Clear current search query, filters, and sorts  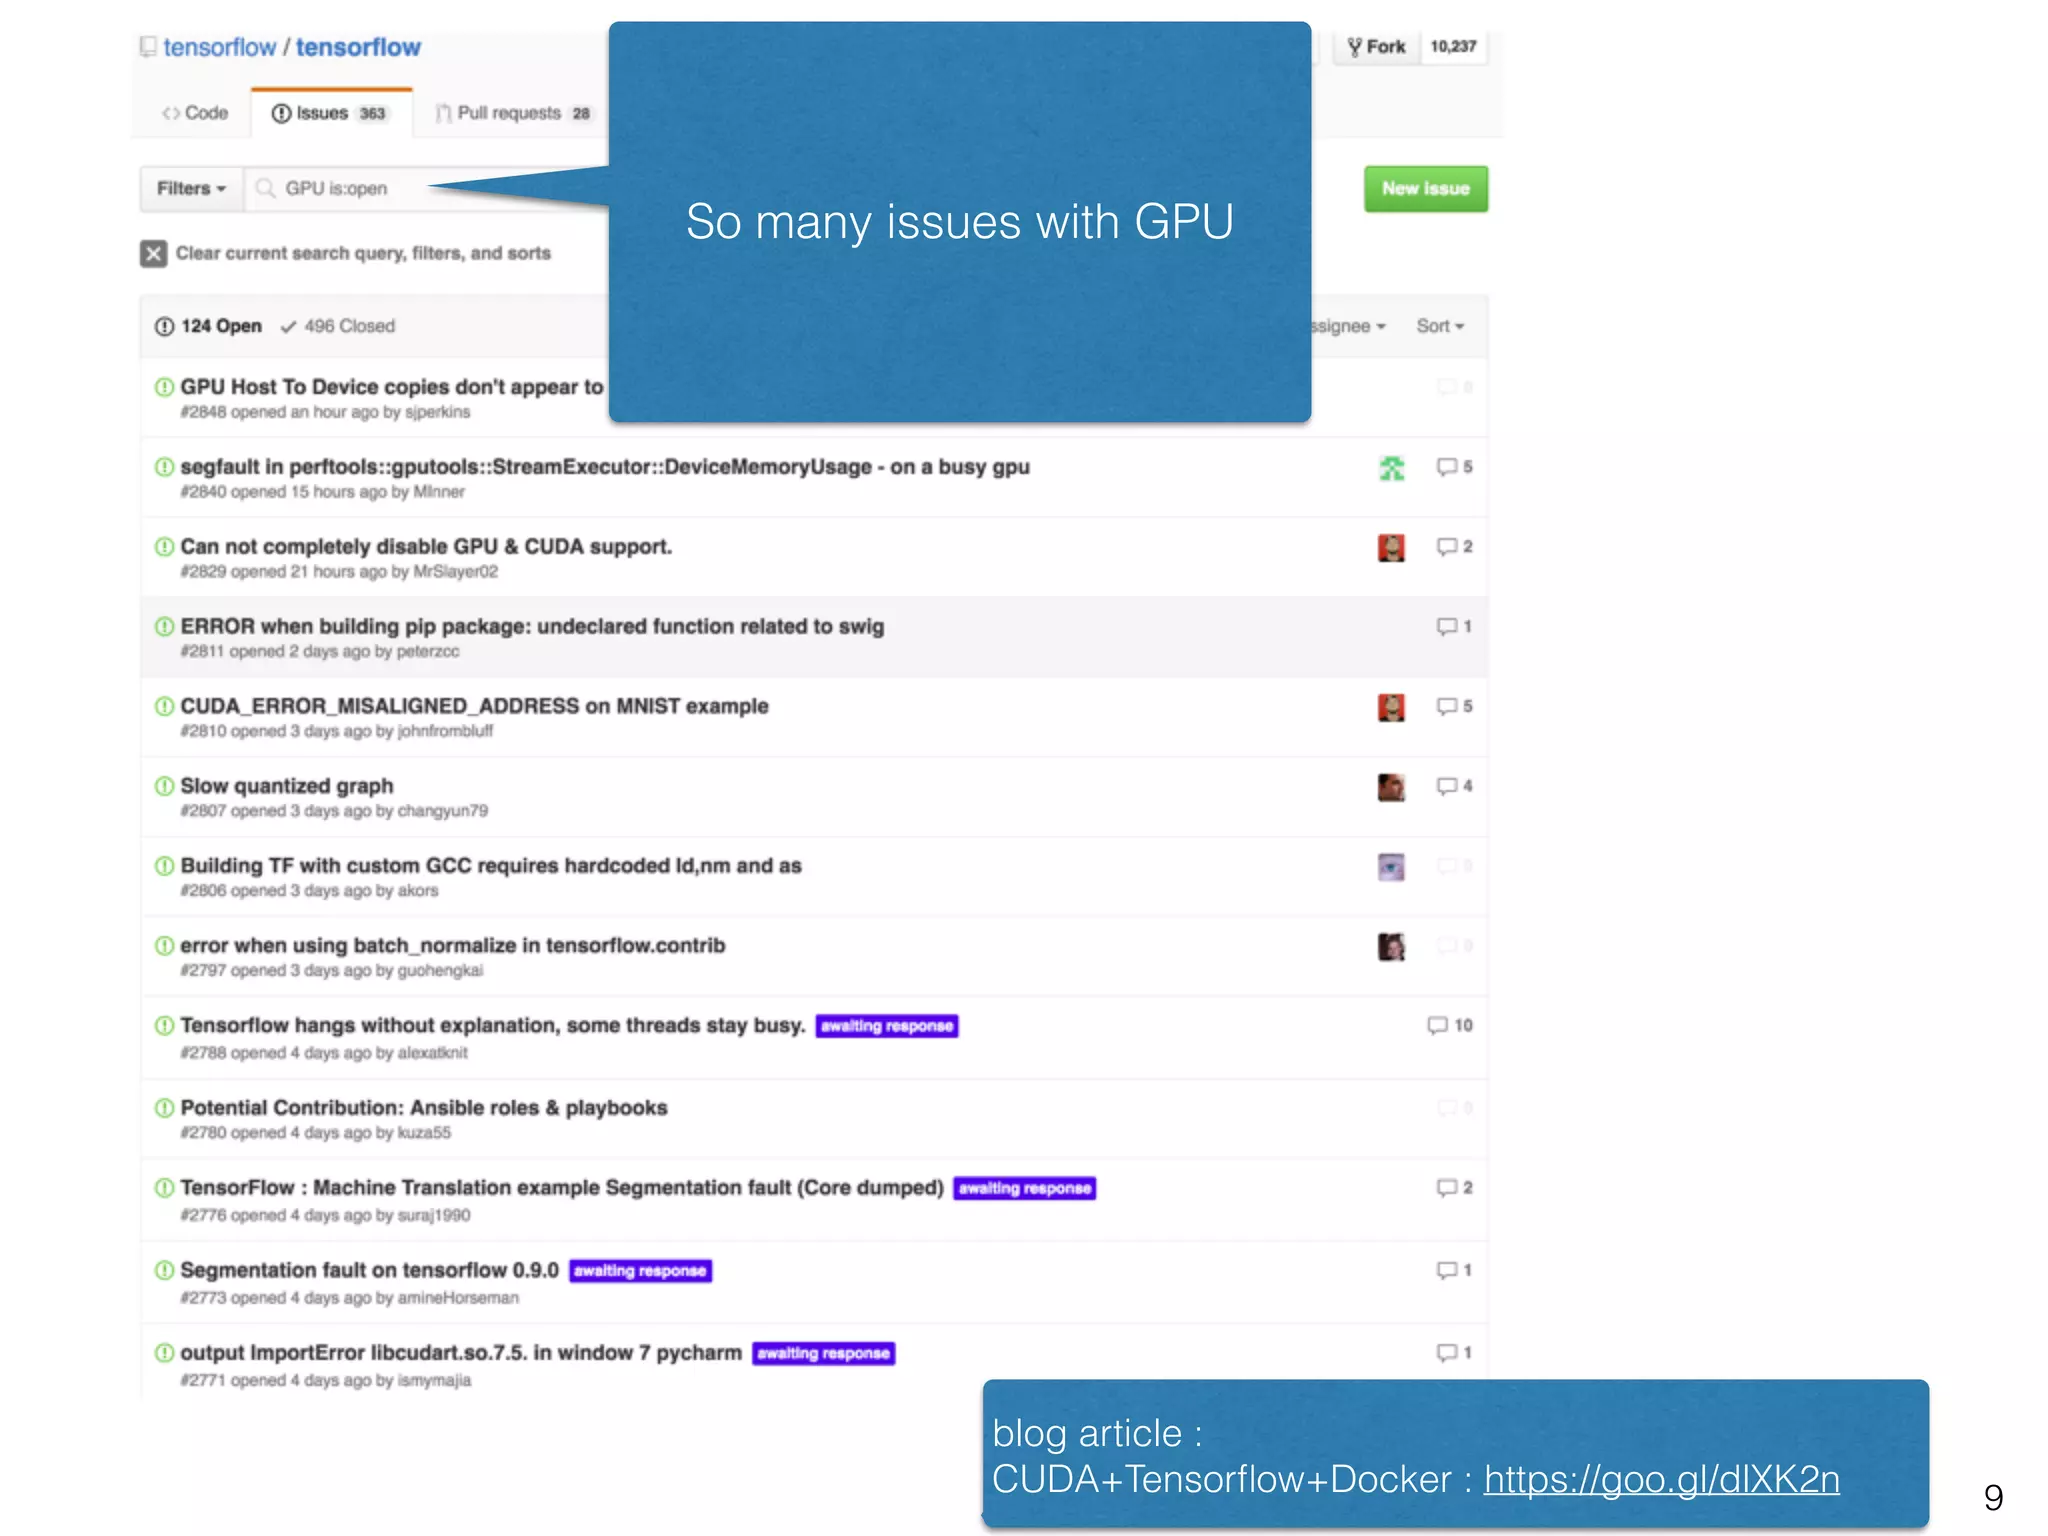(363, 253)
